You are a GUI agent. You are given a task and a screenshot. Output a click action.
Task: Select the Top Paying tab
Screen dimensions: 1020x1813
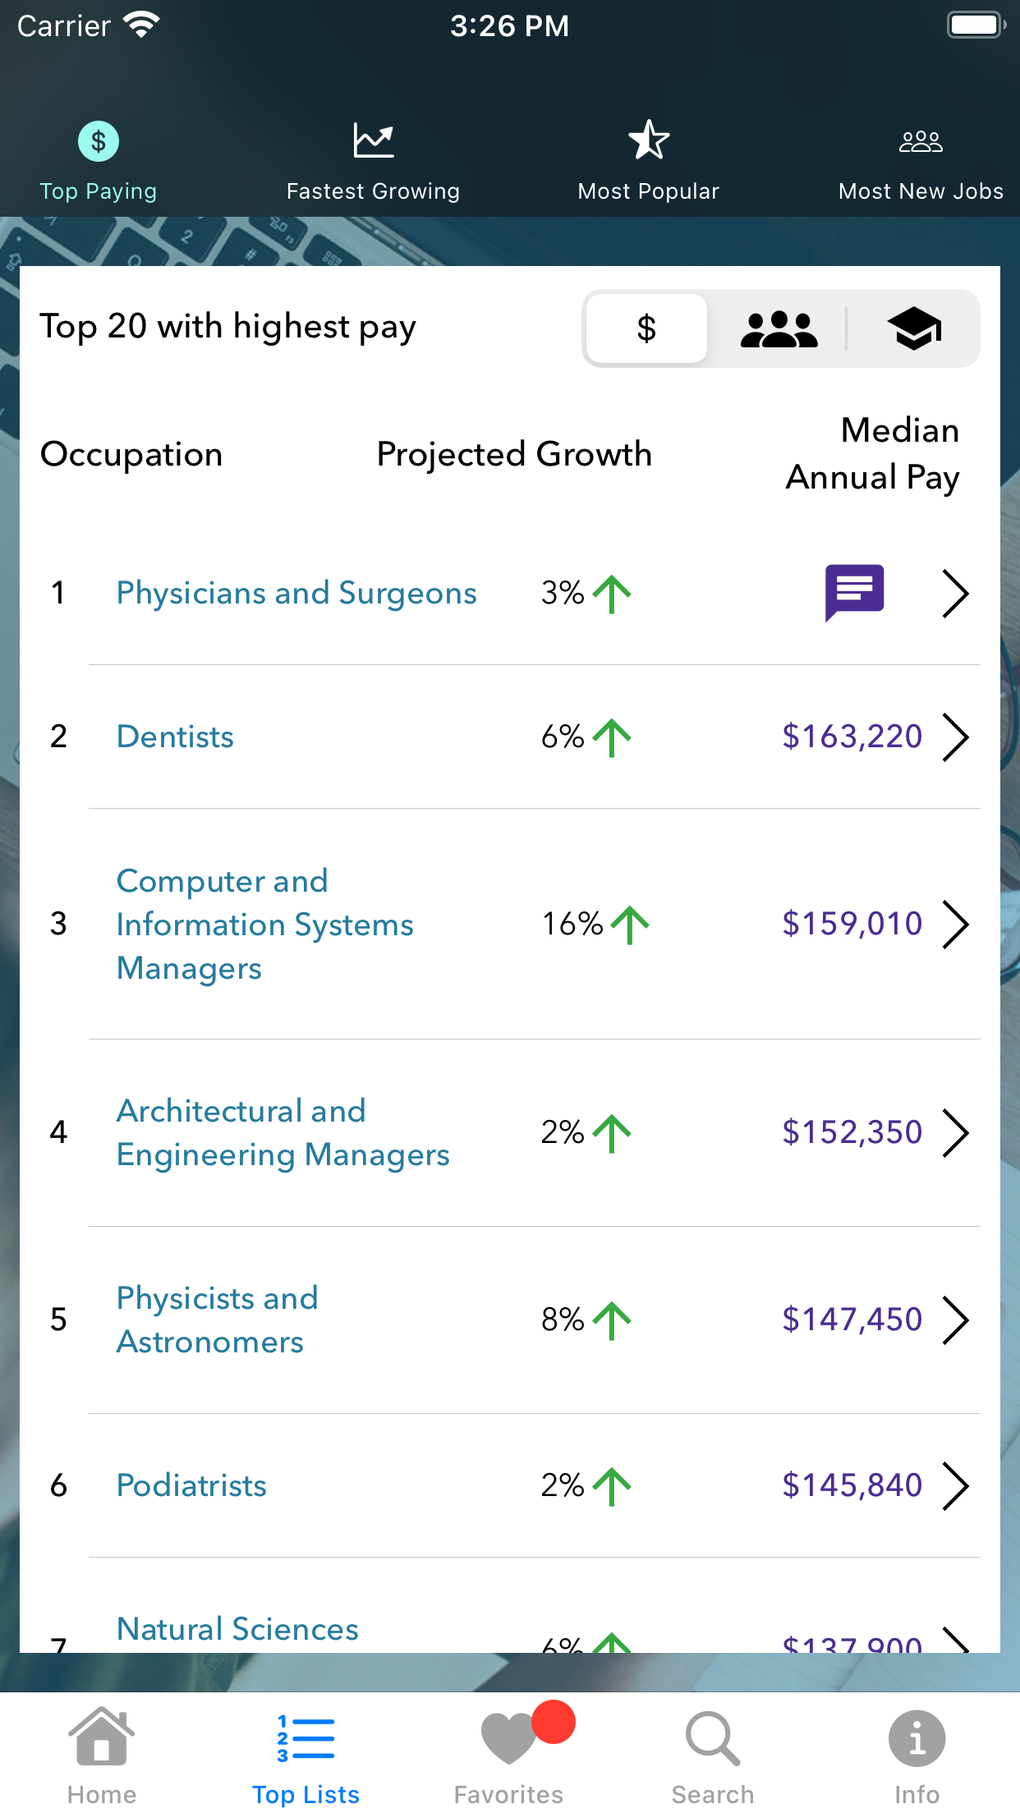[98, 160]
